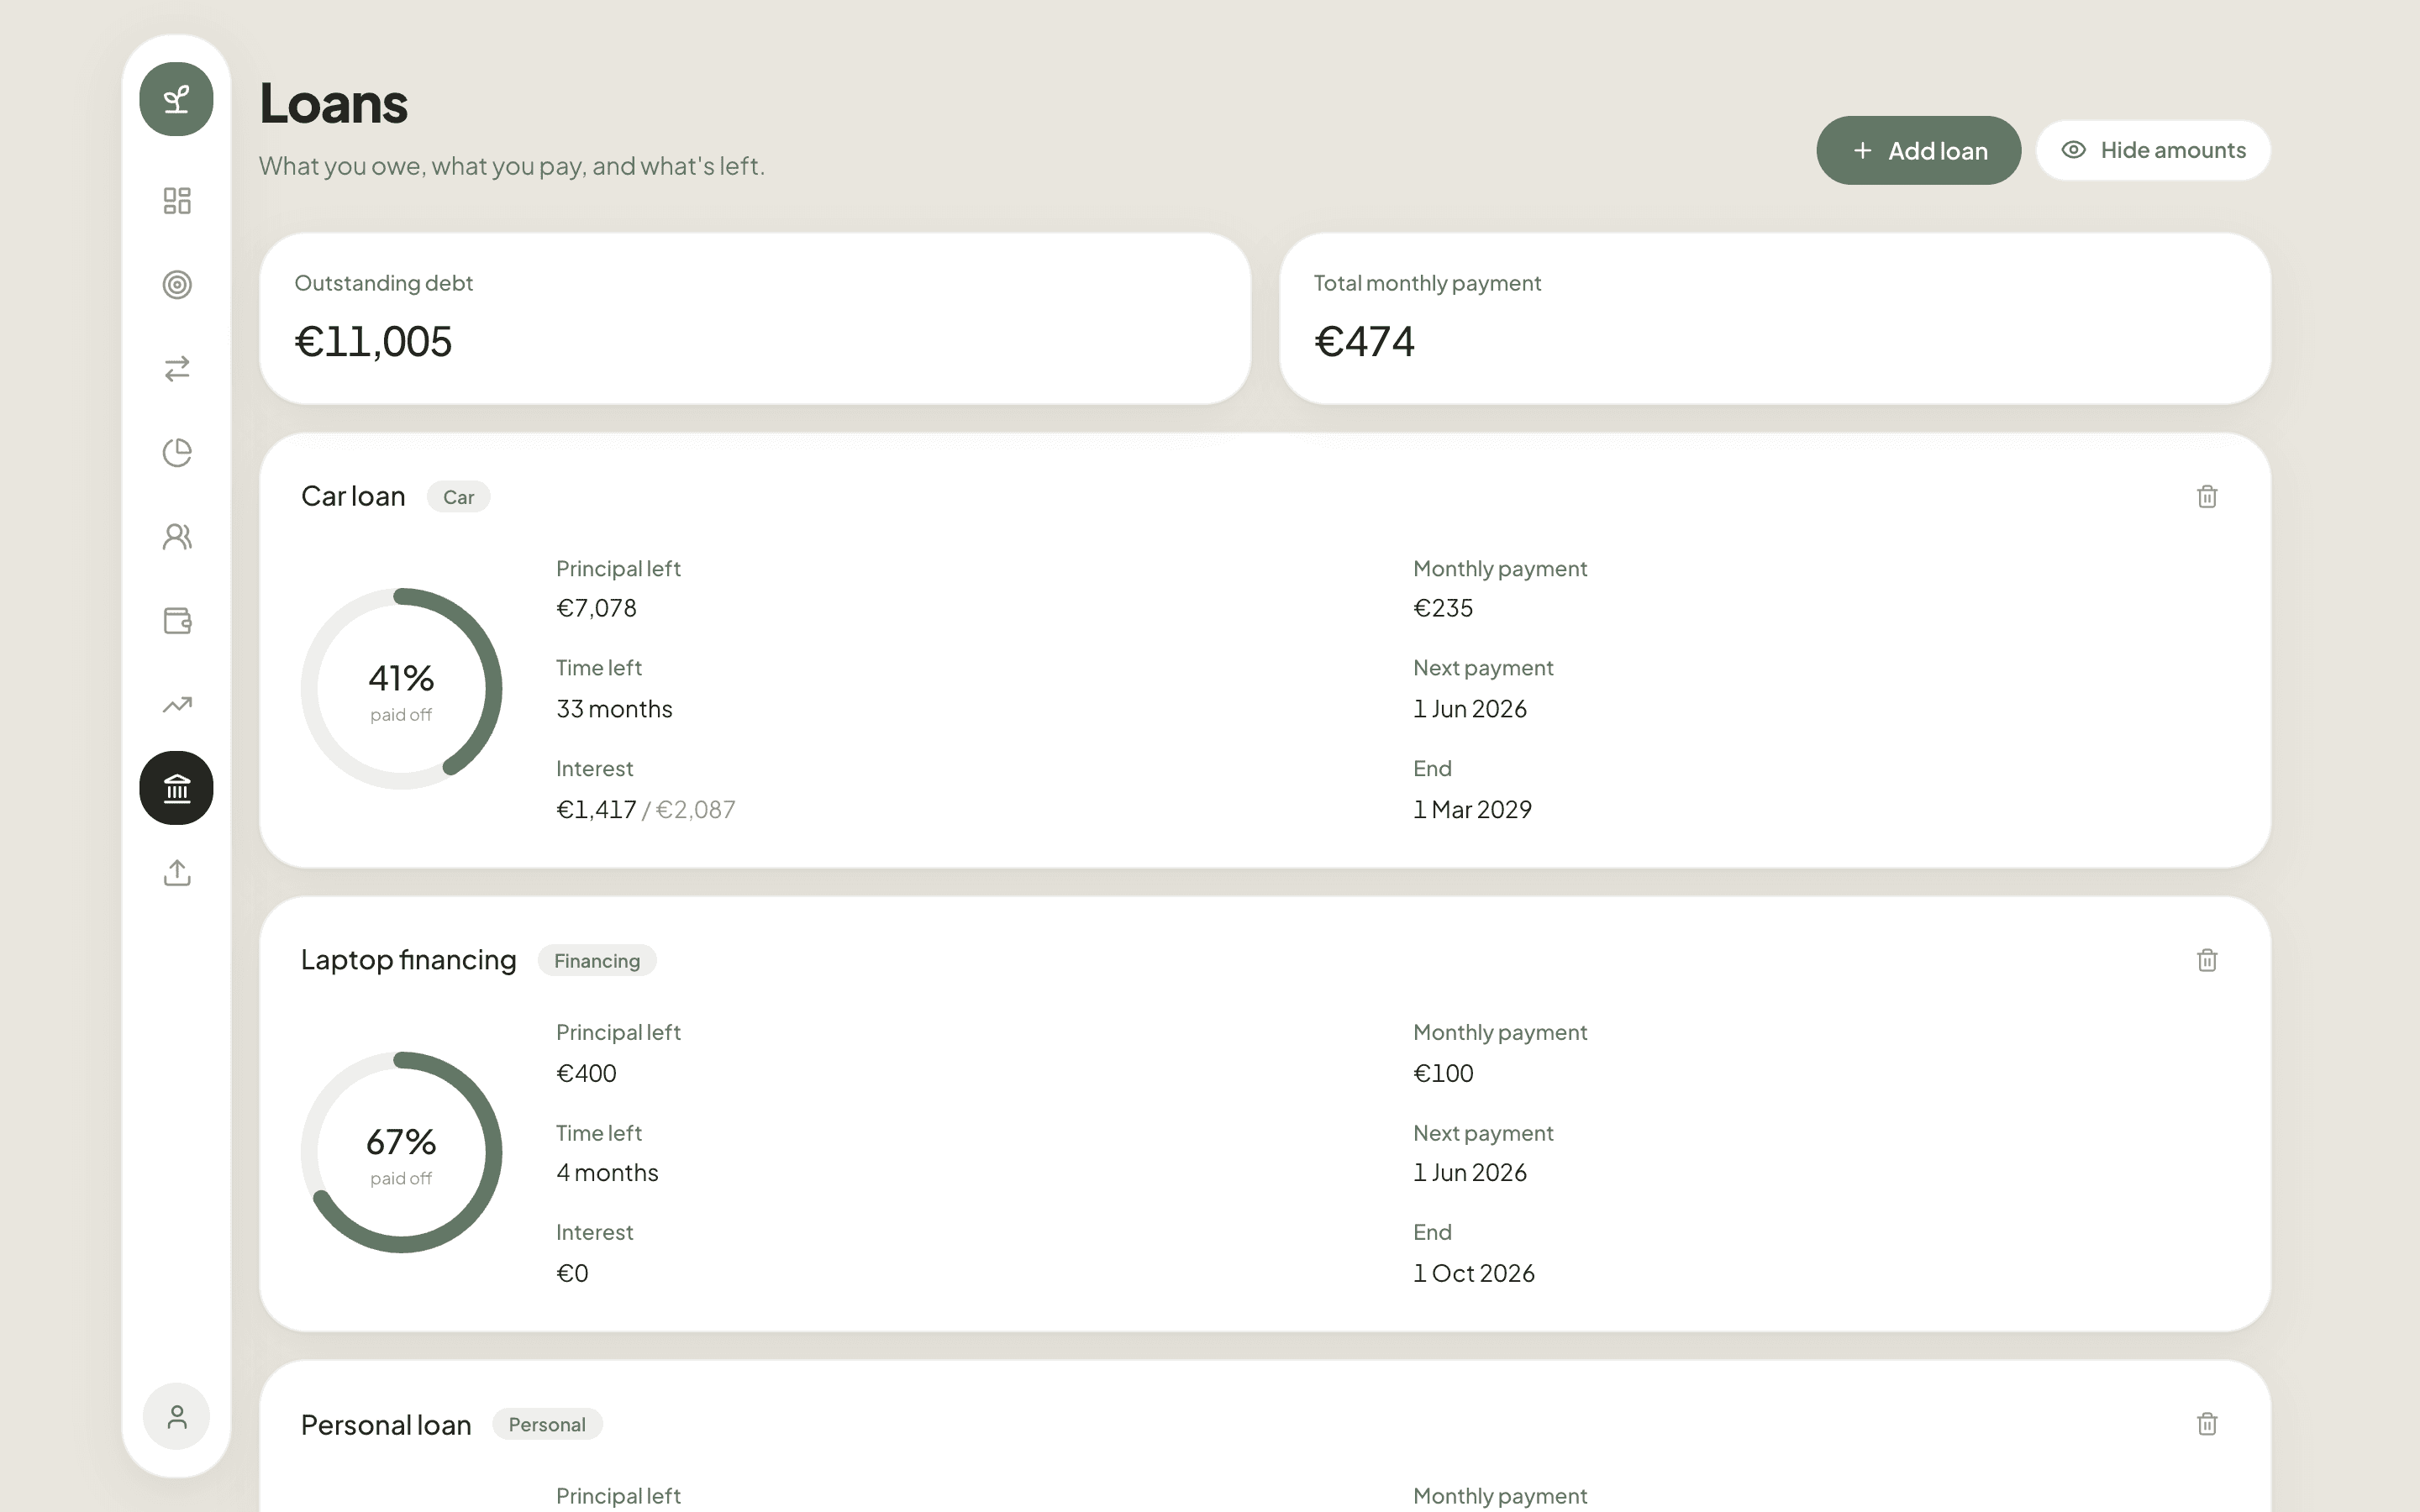The height and width of the screenshot is (1512, 2420).
Task: Click the green sprout app logo
Action: tap(176, 99)
